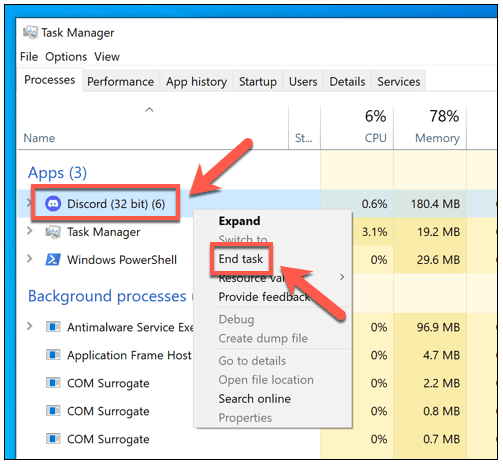Image resolution: width=503 pixels, height=464 pixels.
Task: Click the Task Manager title bar icon
Action: pyautogui.click(x=30, y=33)
